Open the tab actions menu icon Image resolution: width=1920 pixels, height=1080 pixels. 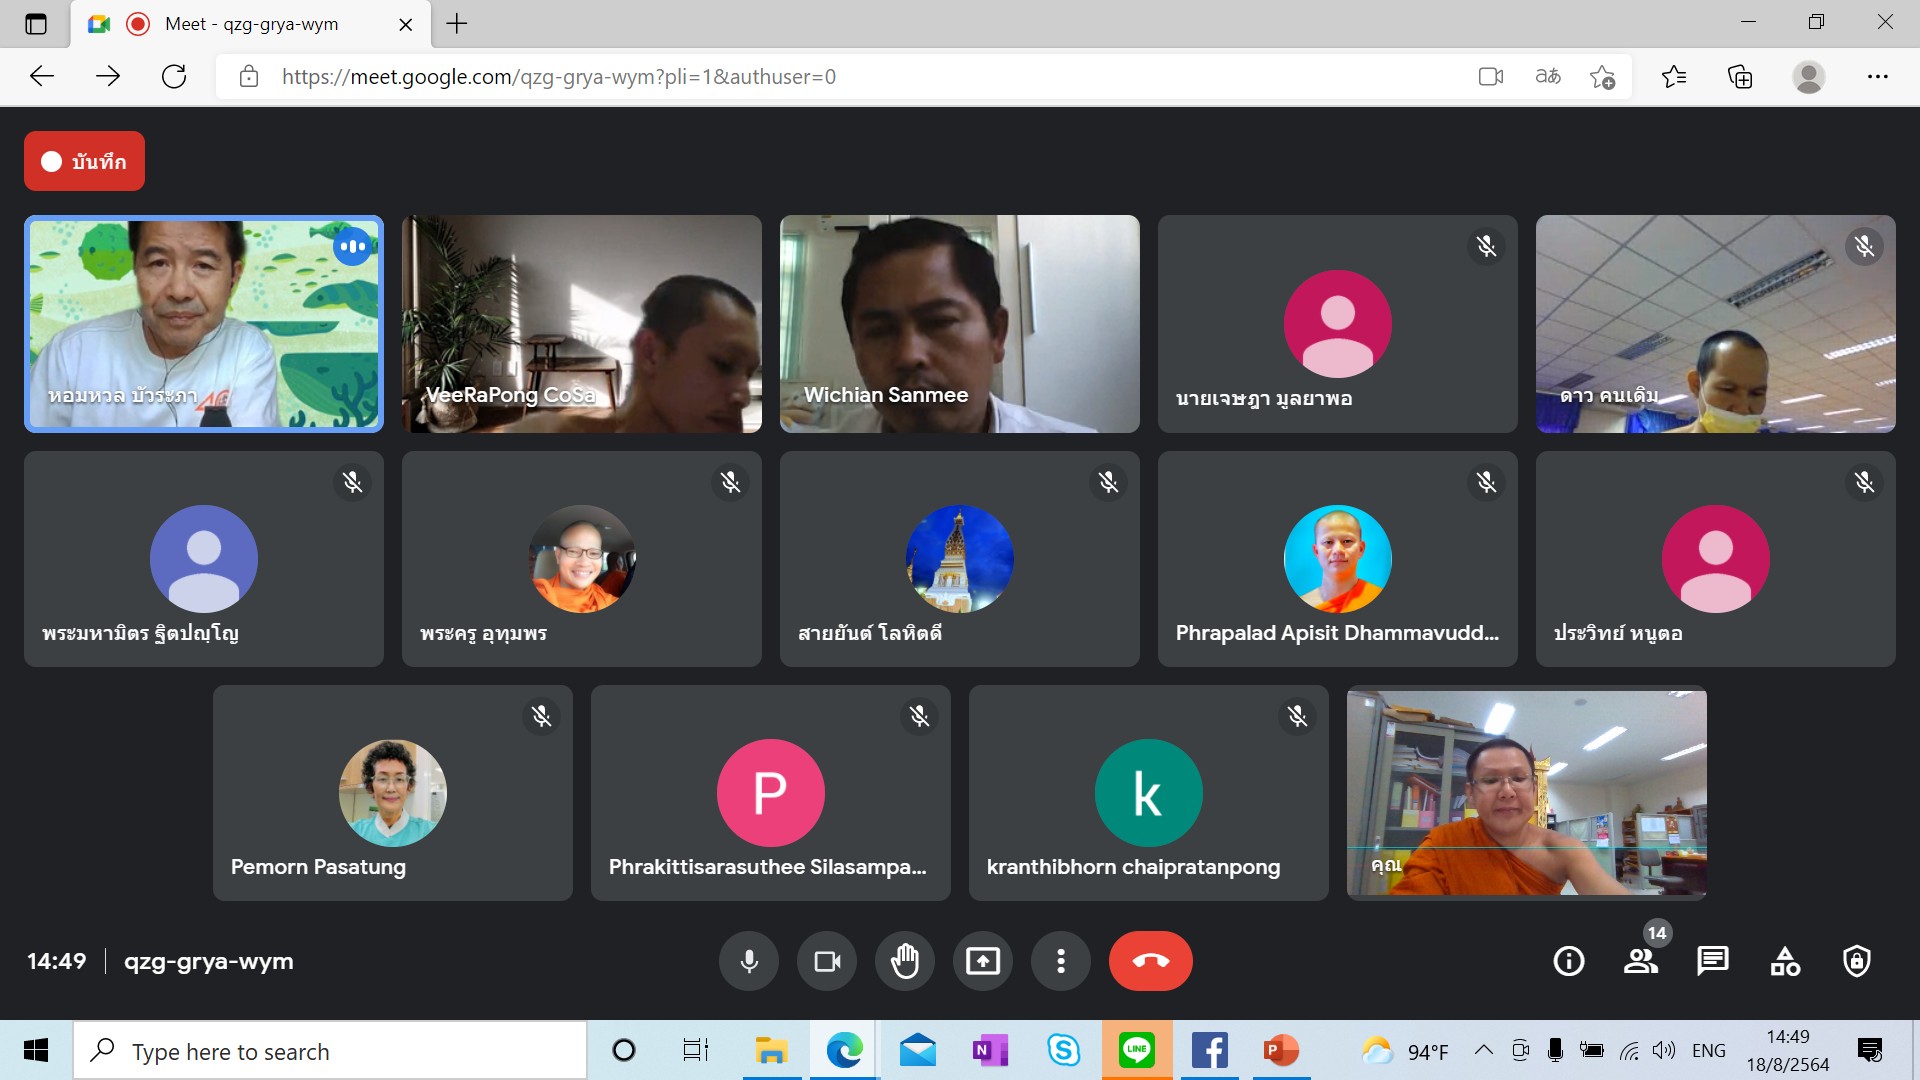click(36, 24)
